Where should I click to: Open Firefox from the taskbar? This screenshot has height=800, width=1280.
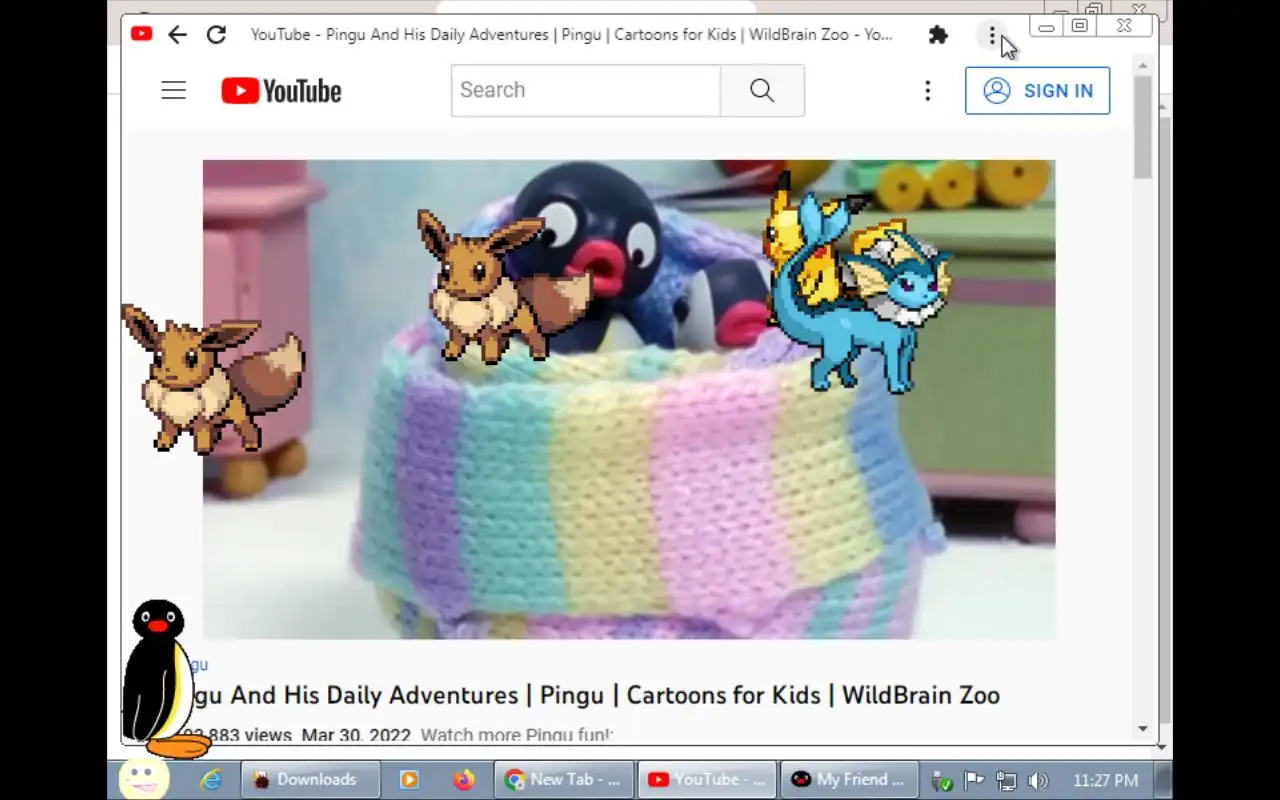463,780
